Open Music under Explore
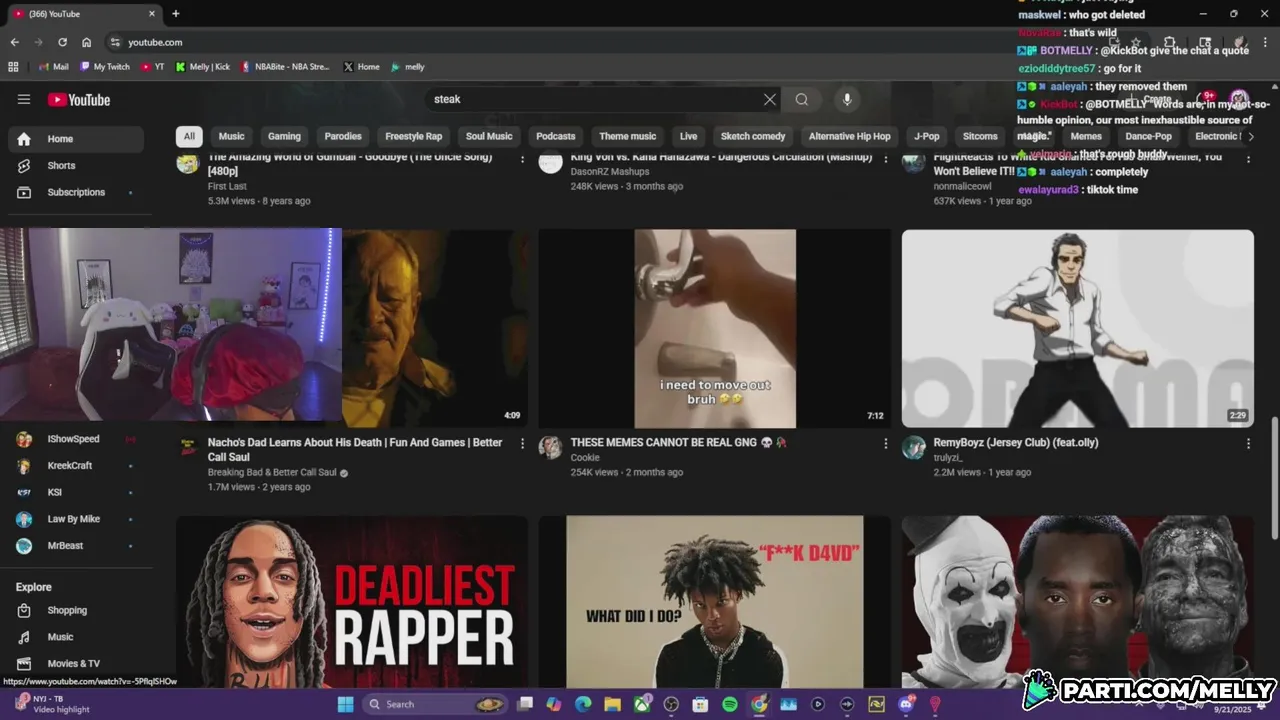The height and width of the screenshot is (720, 1280). click(x=76, y=637)
